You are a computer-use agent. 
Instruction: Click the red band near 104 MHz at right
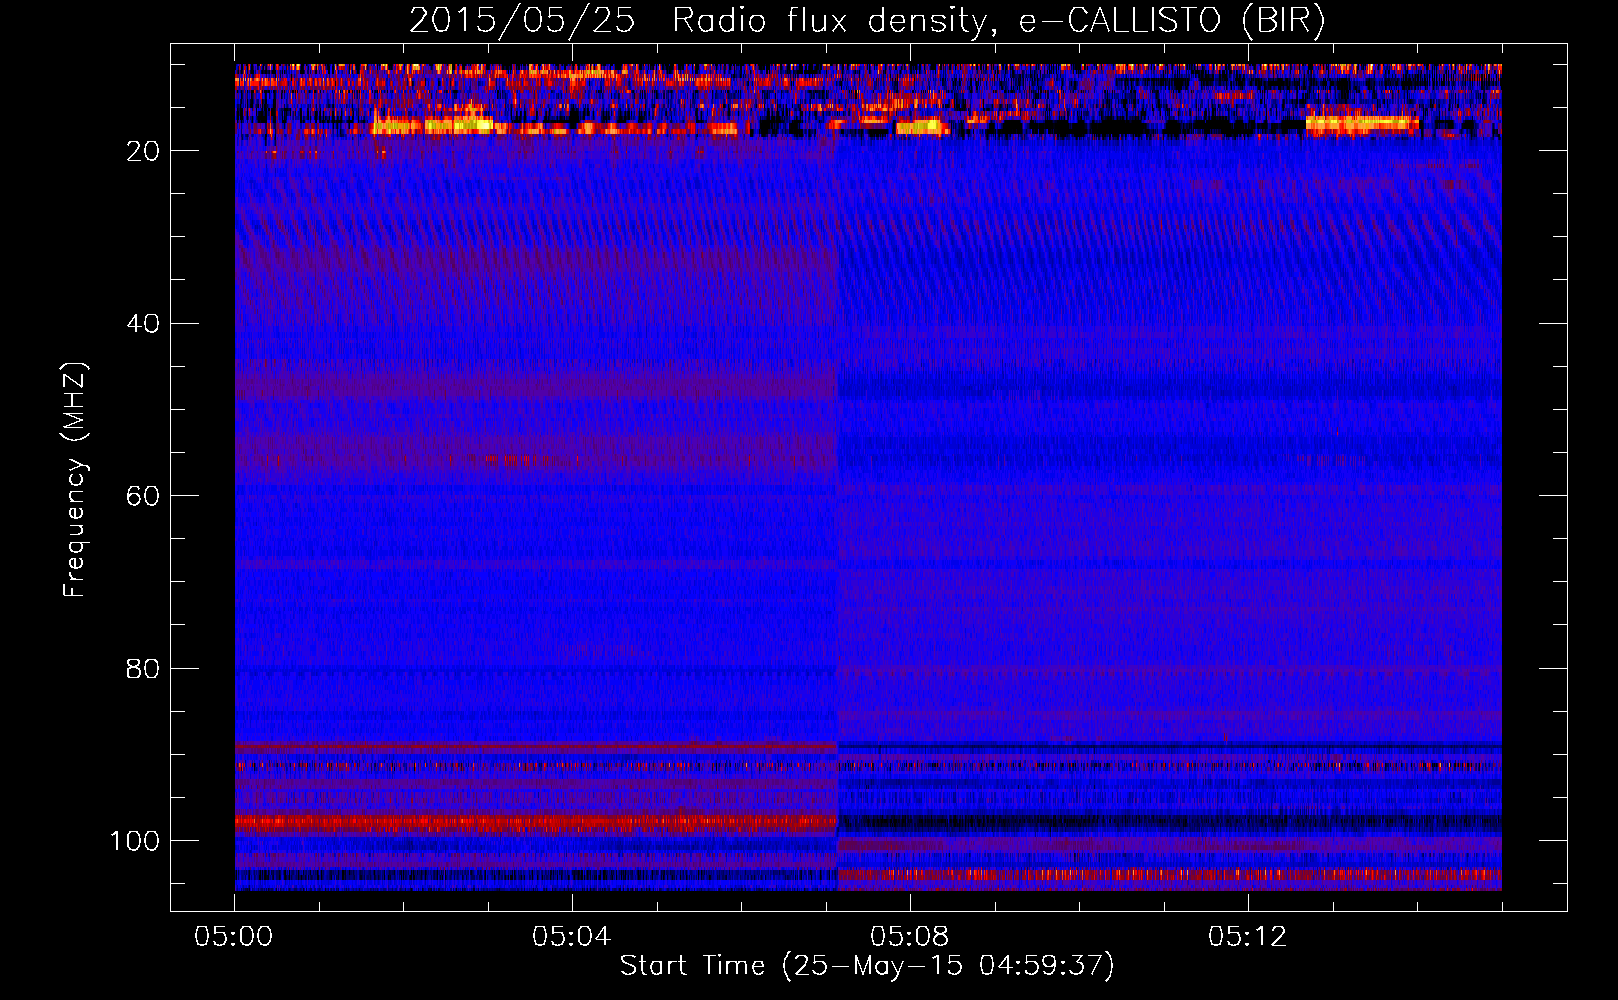pos(1170,875)
